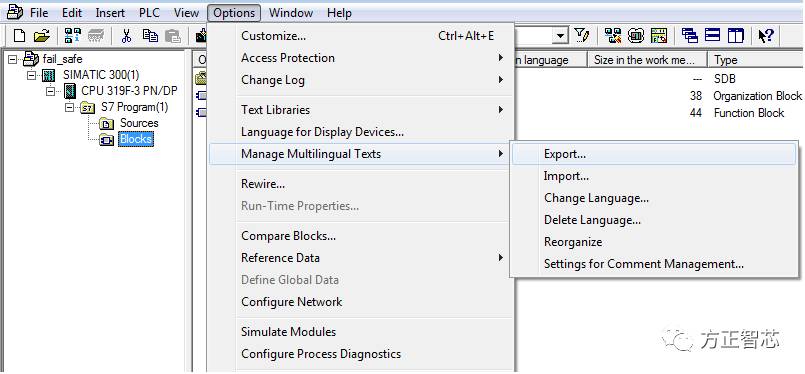The image size is (805, 374).
Task: Select the Sources folder in the tree
Action: [139, 123]
